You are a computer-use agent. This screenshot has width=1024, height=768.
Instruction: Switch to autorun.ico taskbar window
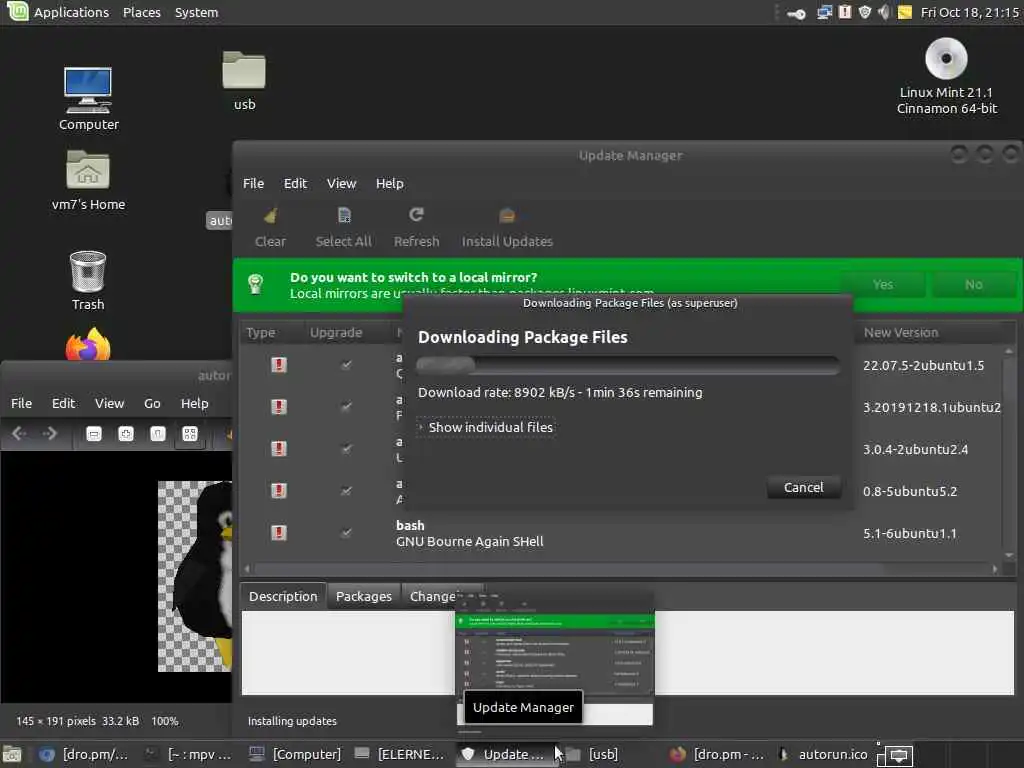coord(824,754)
